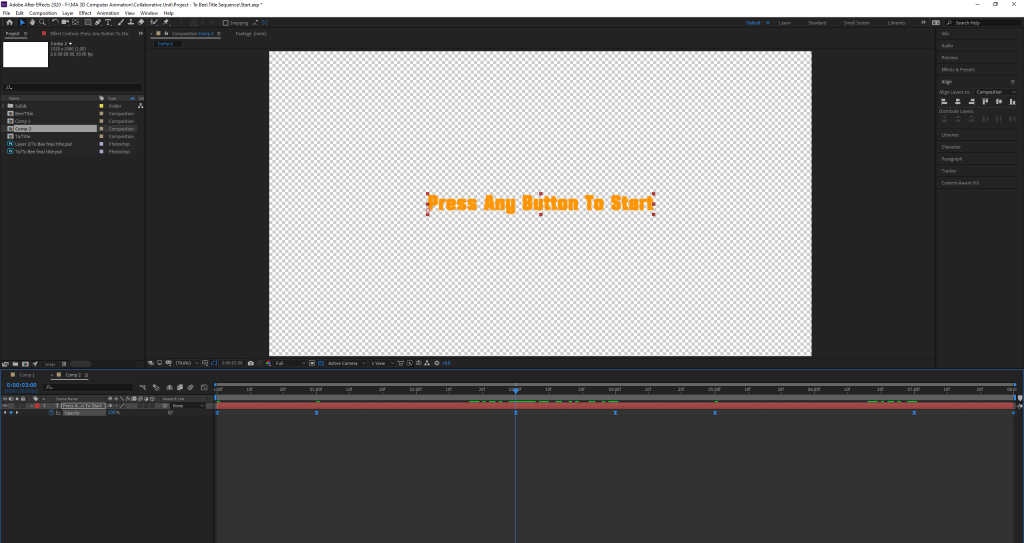The image size is (1024, 543).
Task: Select the Eraser tool
Action: 140,22
